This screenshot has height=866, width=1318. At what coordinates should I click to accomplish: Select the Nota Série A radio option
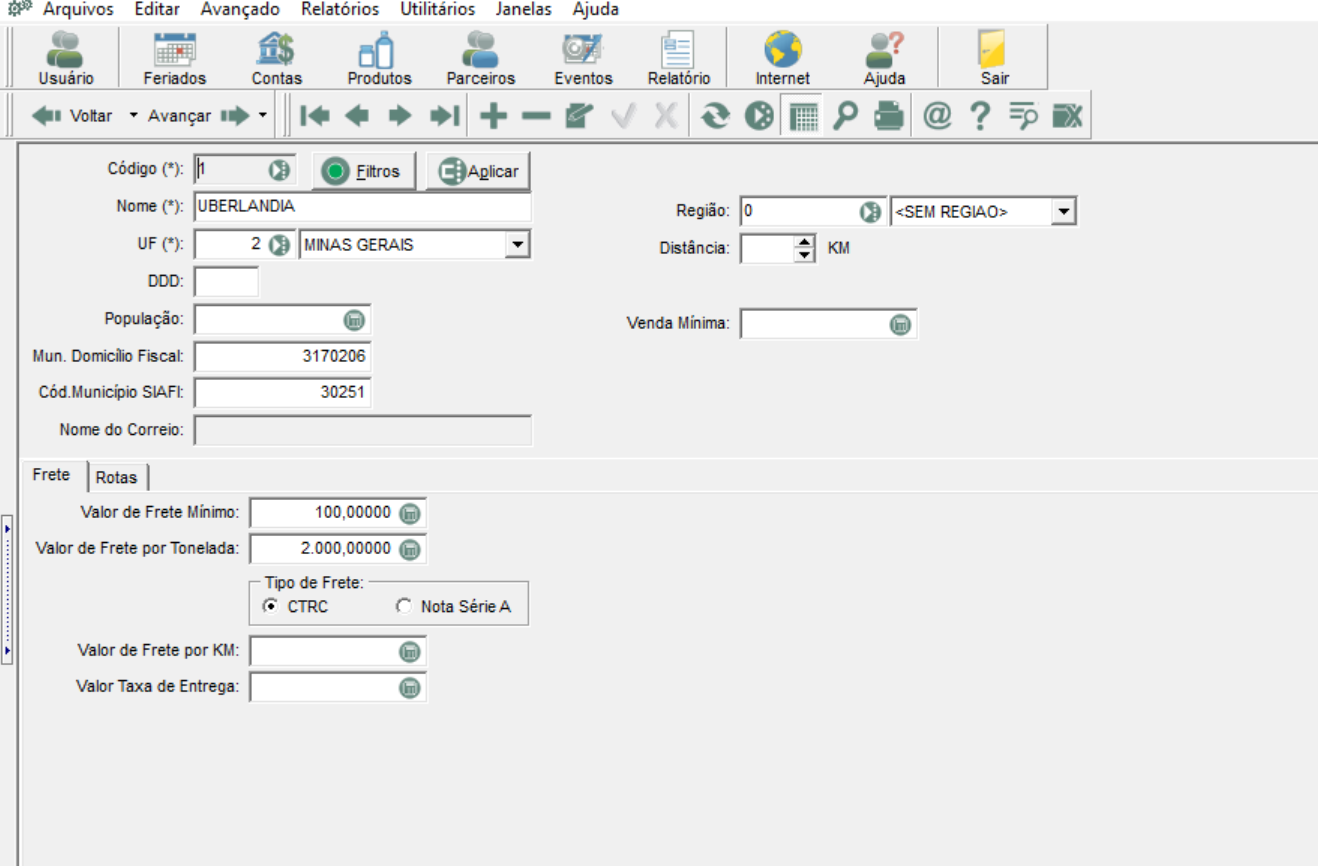[454, 606]
